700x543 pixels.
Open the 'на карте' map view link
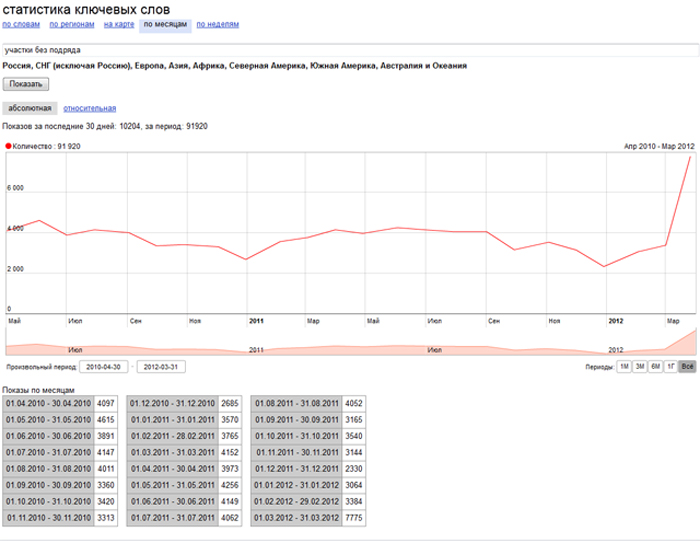pyautogui.click(x=119, y=24)
